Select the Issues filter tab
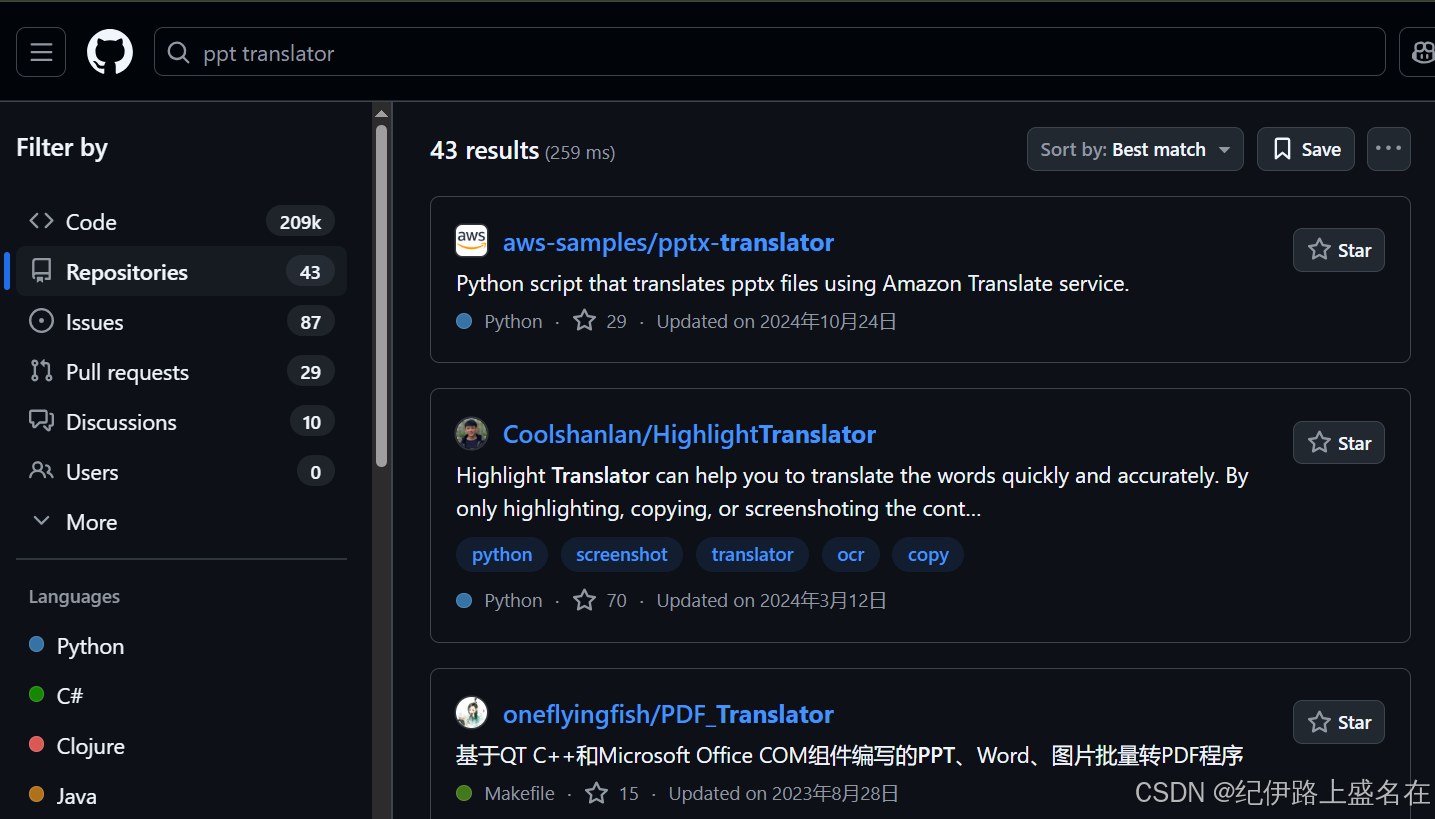 pos(181,322)
